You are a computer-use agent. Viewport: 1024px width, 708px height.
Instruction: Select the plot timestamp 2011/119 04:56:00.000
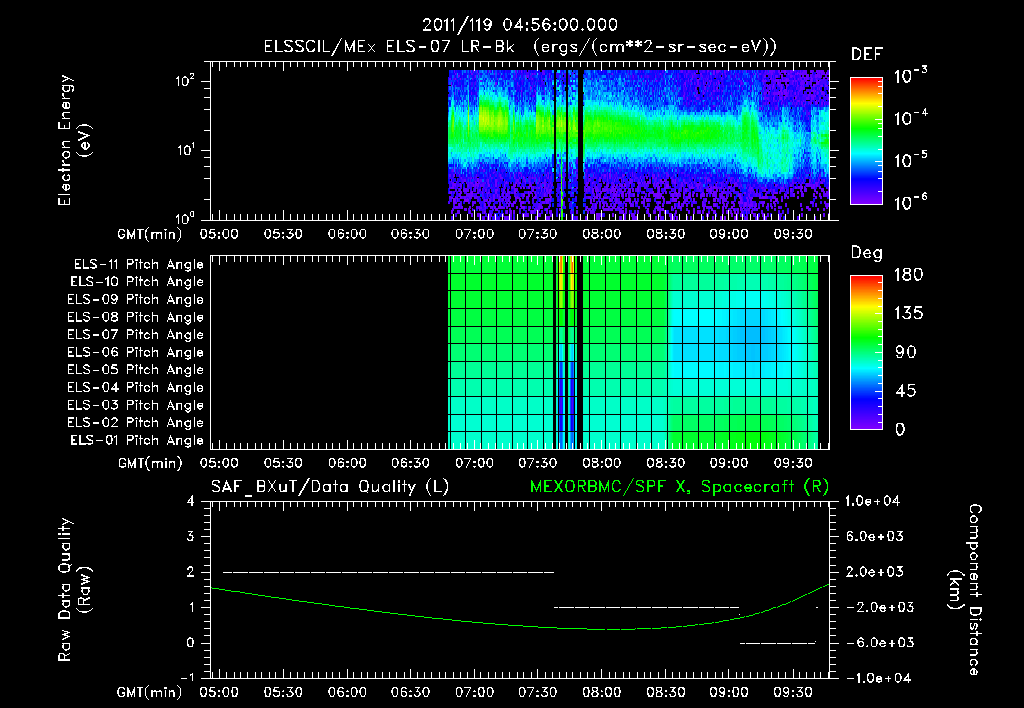pyautogui.click(x=519, y=25)
